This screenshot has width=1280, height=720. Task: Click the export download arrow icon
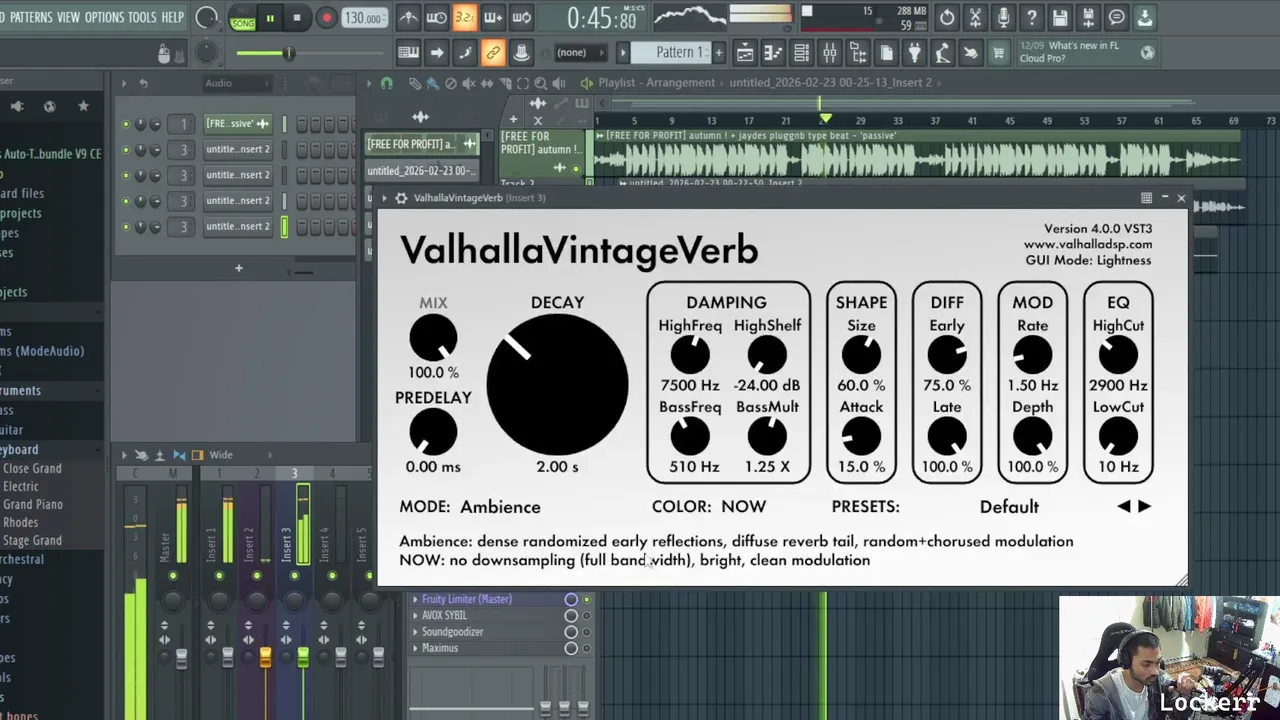(x=1145, y=18)
